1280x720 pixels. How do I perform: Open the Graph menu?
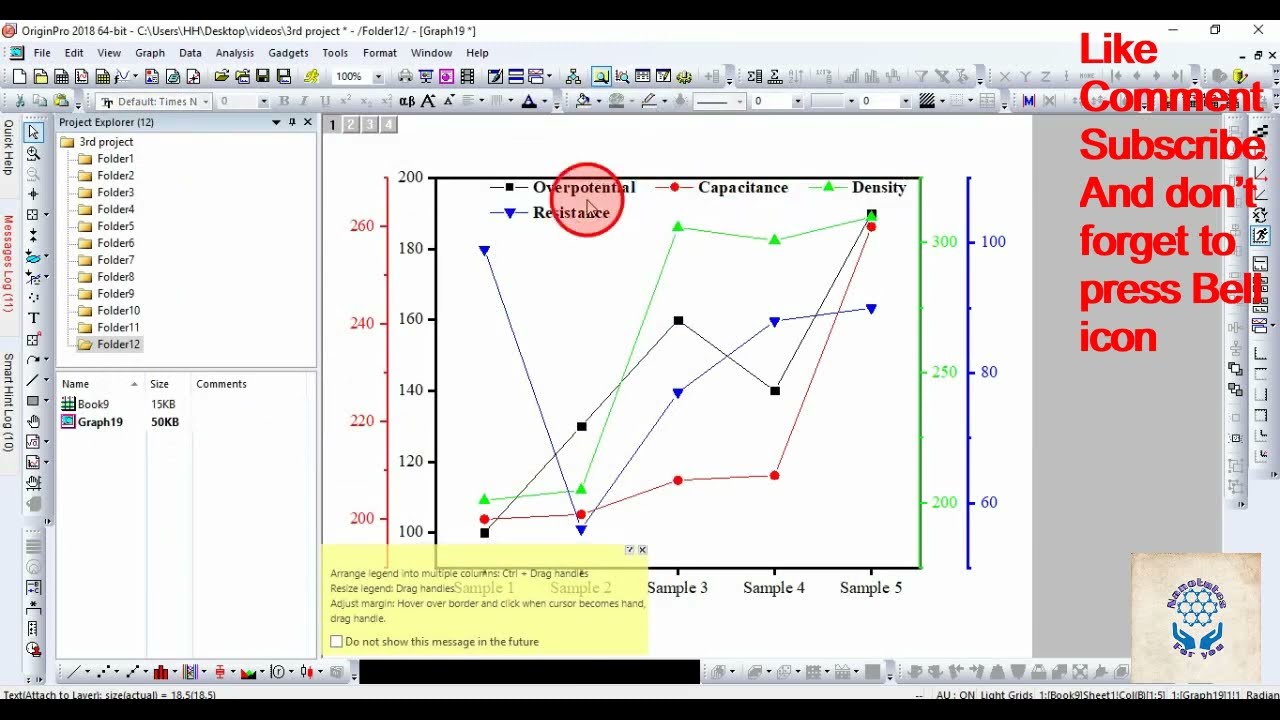pyautogui.click(x=150, y=53)
